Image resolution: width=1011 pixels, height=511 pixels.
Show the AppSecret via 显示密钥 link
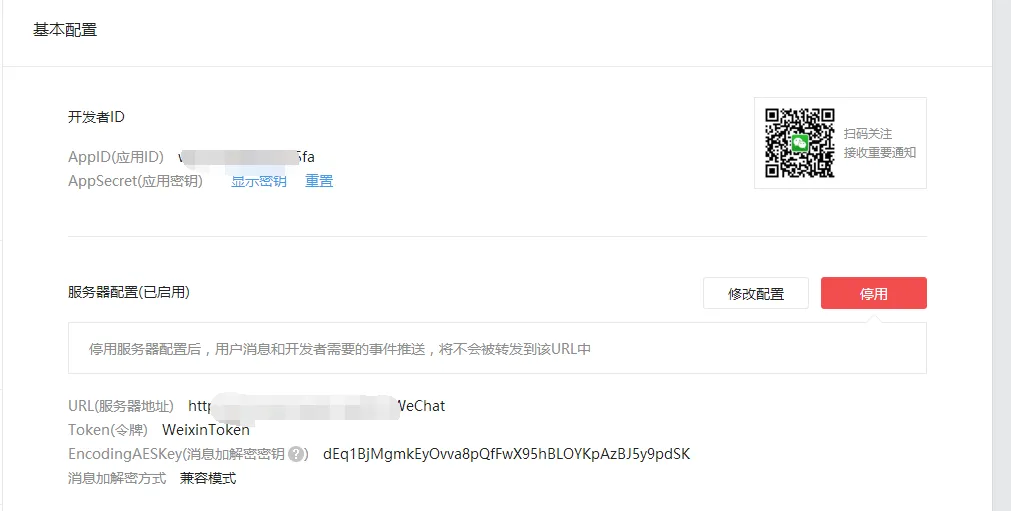[259, 181]
